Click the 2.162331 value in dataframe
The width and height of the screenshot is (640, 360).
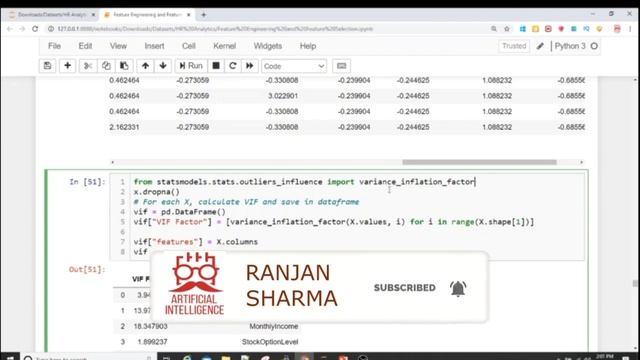pos(124,127)
